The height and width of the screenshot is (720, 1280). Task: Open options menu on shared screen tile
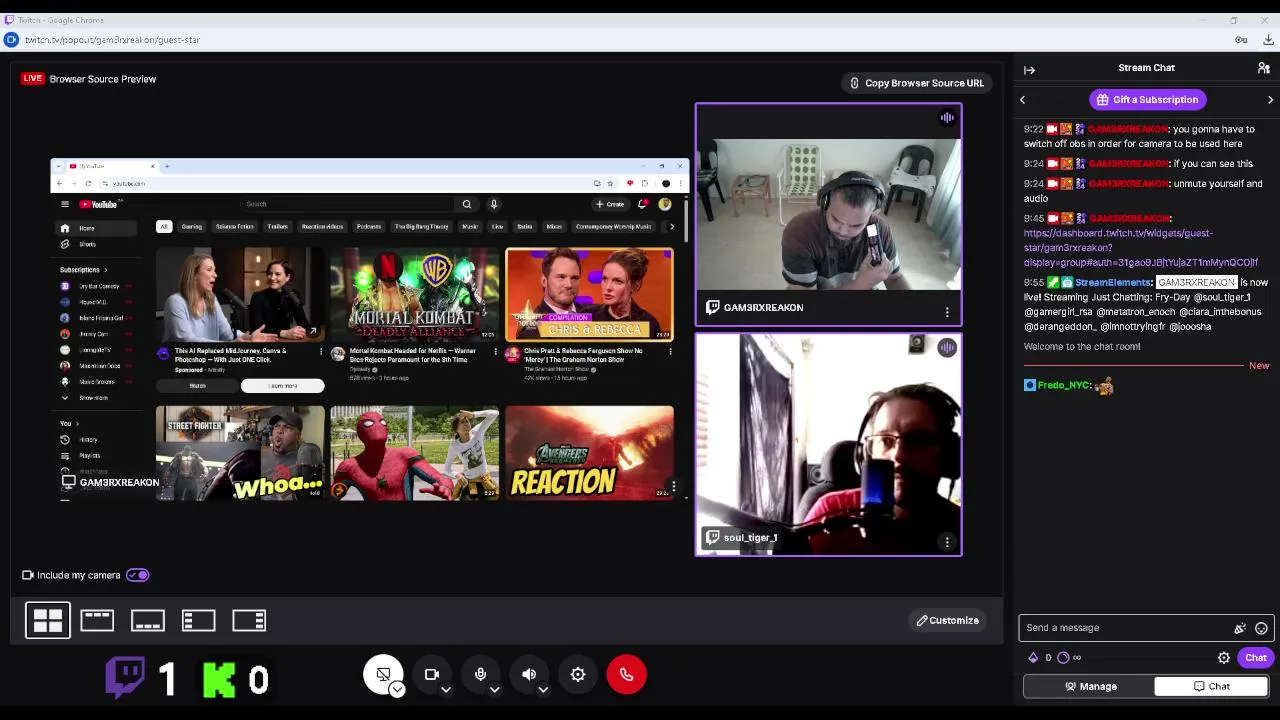click(x=674, y=487)
